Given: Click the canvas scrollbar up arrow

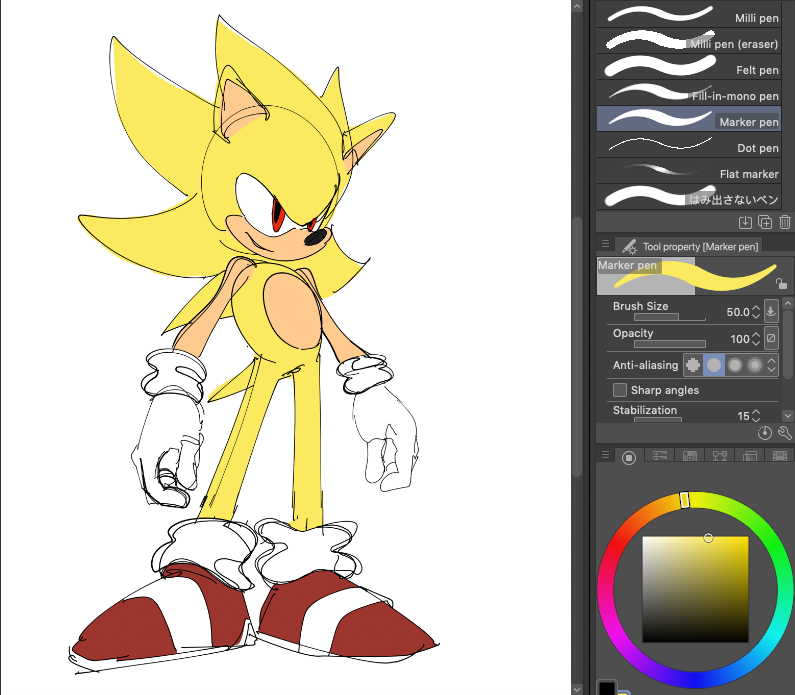Looking at the screenshot, I should tap(577, 6).
